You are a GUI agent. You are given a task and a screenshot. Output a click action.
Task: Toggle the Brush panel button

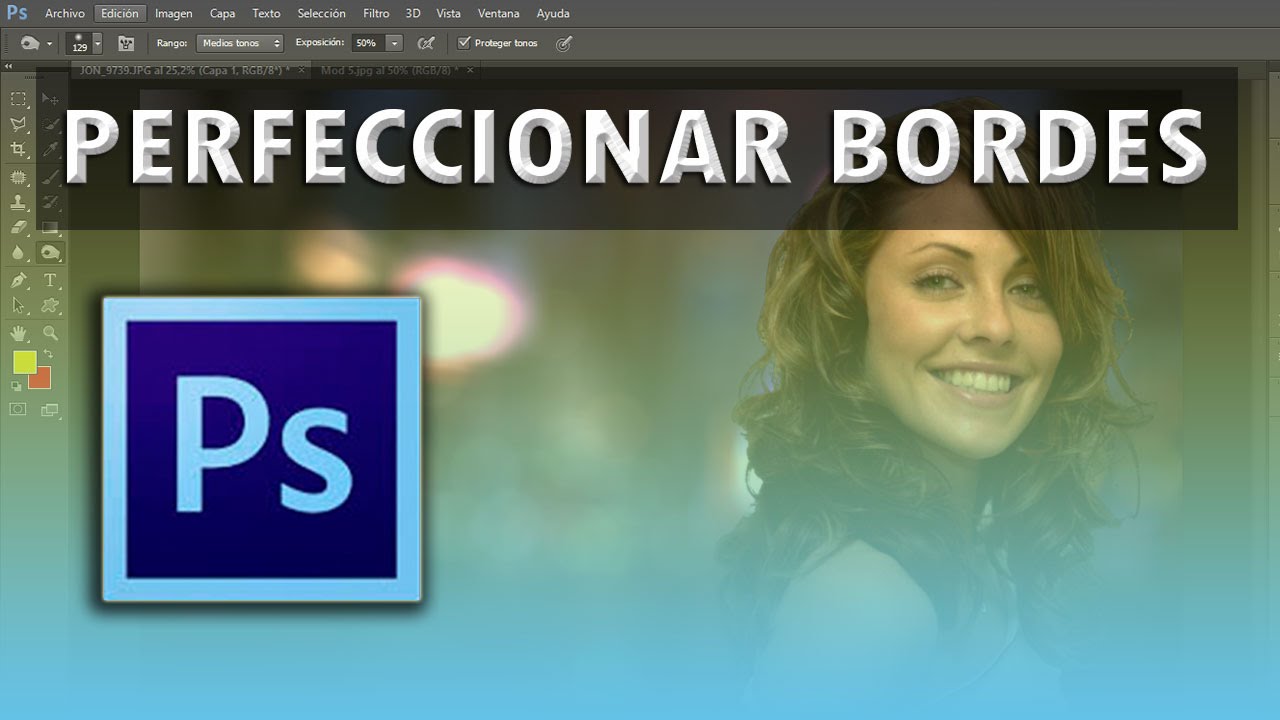tap(126, 43)
